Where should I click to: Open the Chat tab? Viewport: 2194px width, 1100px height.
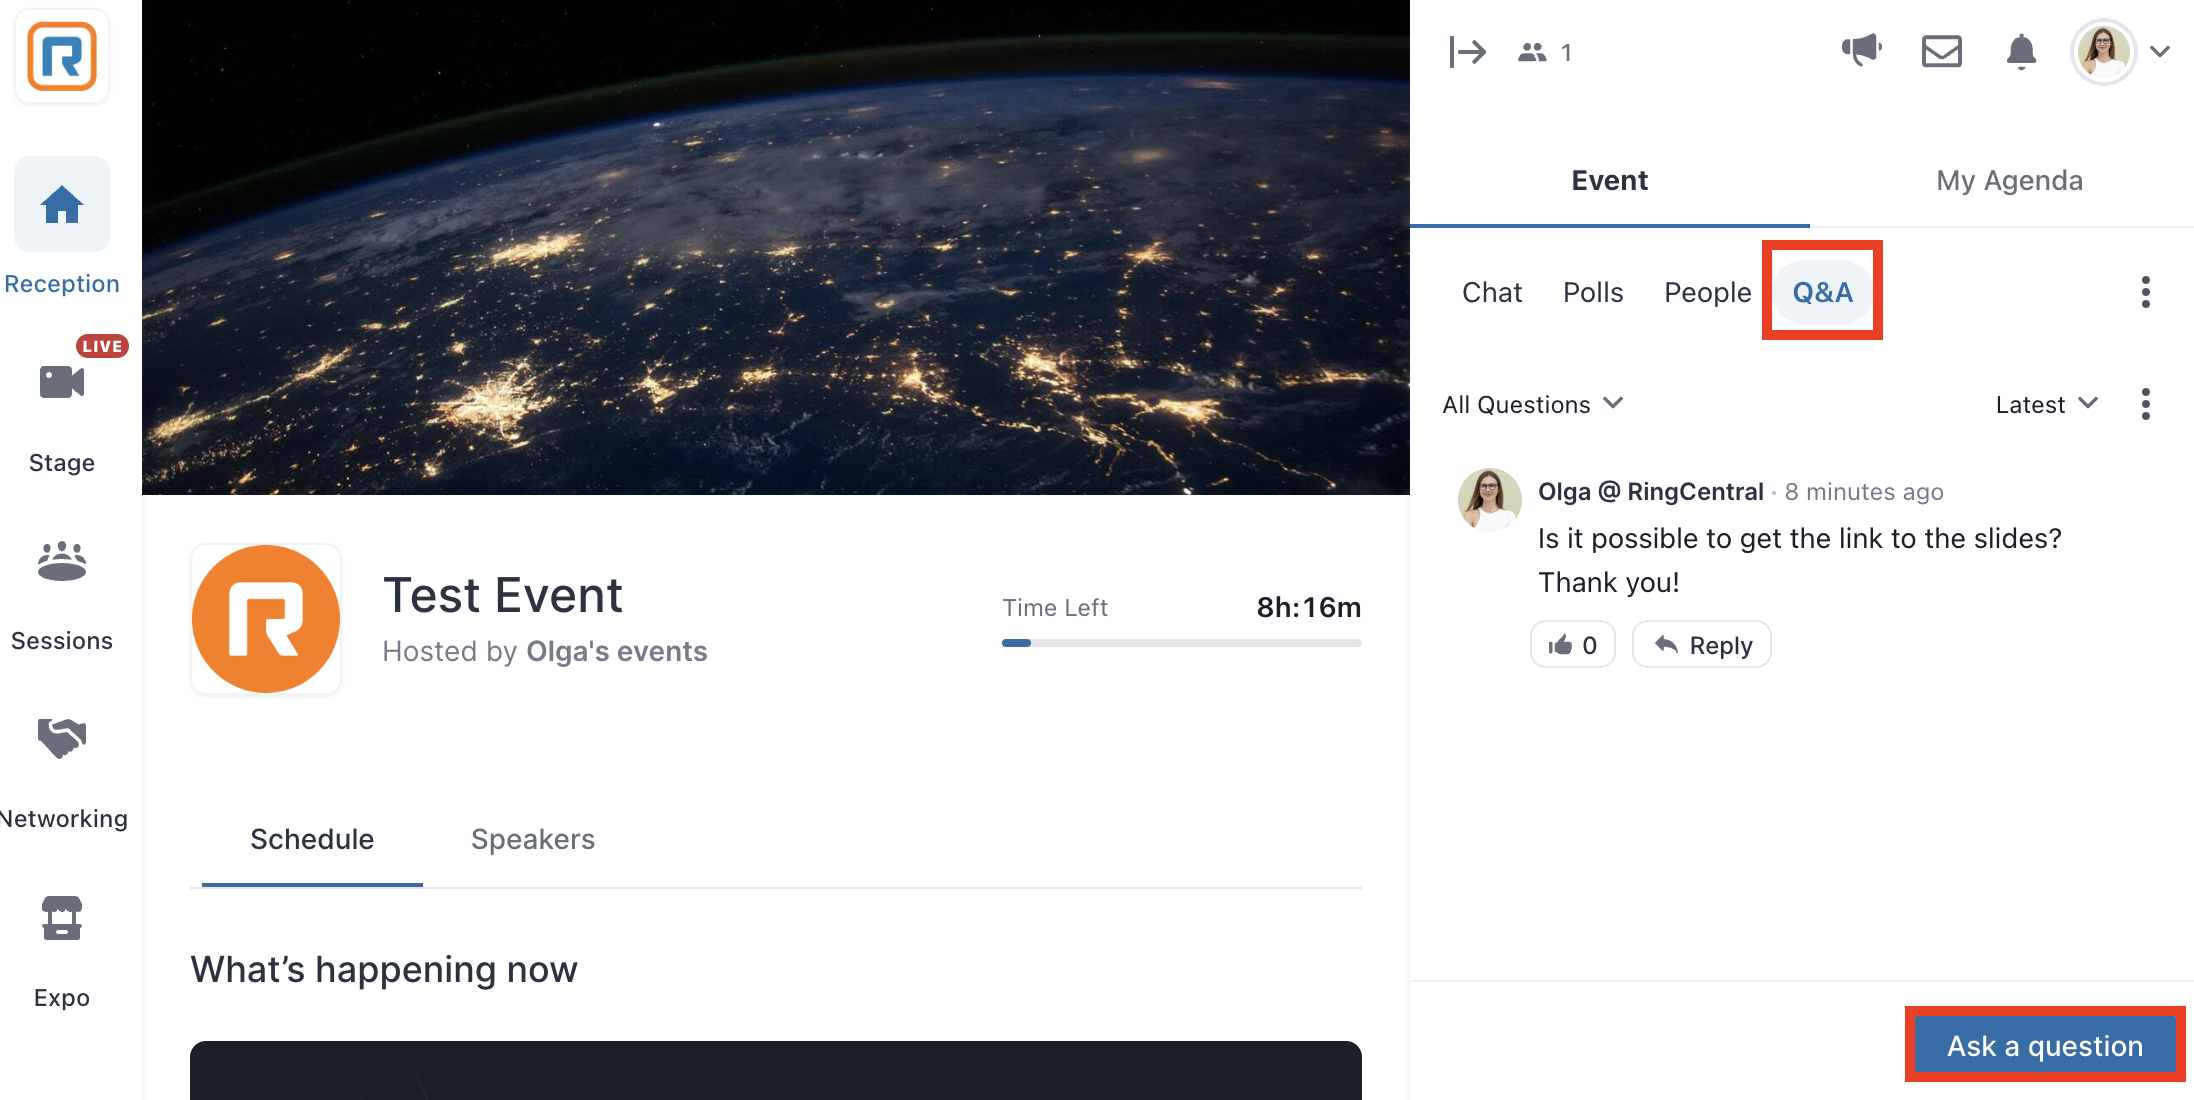[x=1492, y=292]
